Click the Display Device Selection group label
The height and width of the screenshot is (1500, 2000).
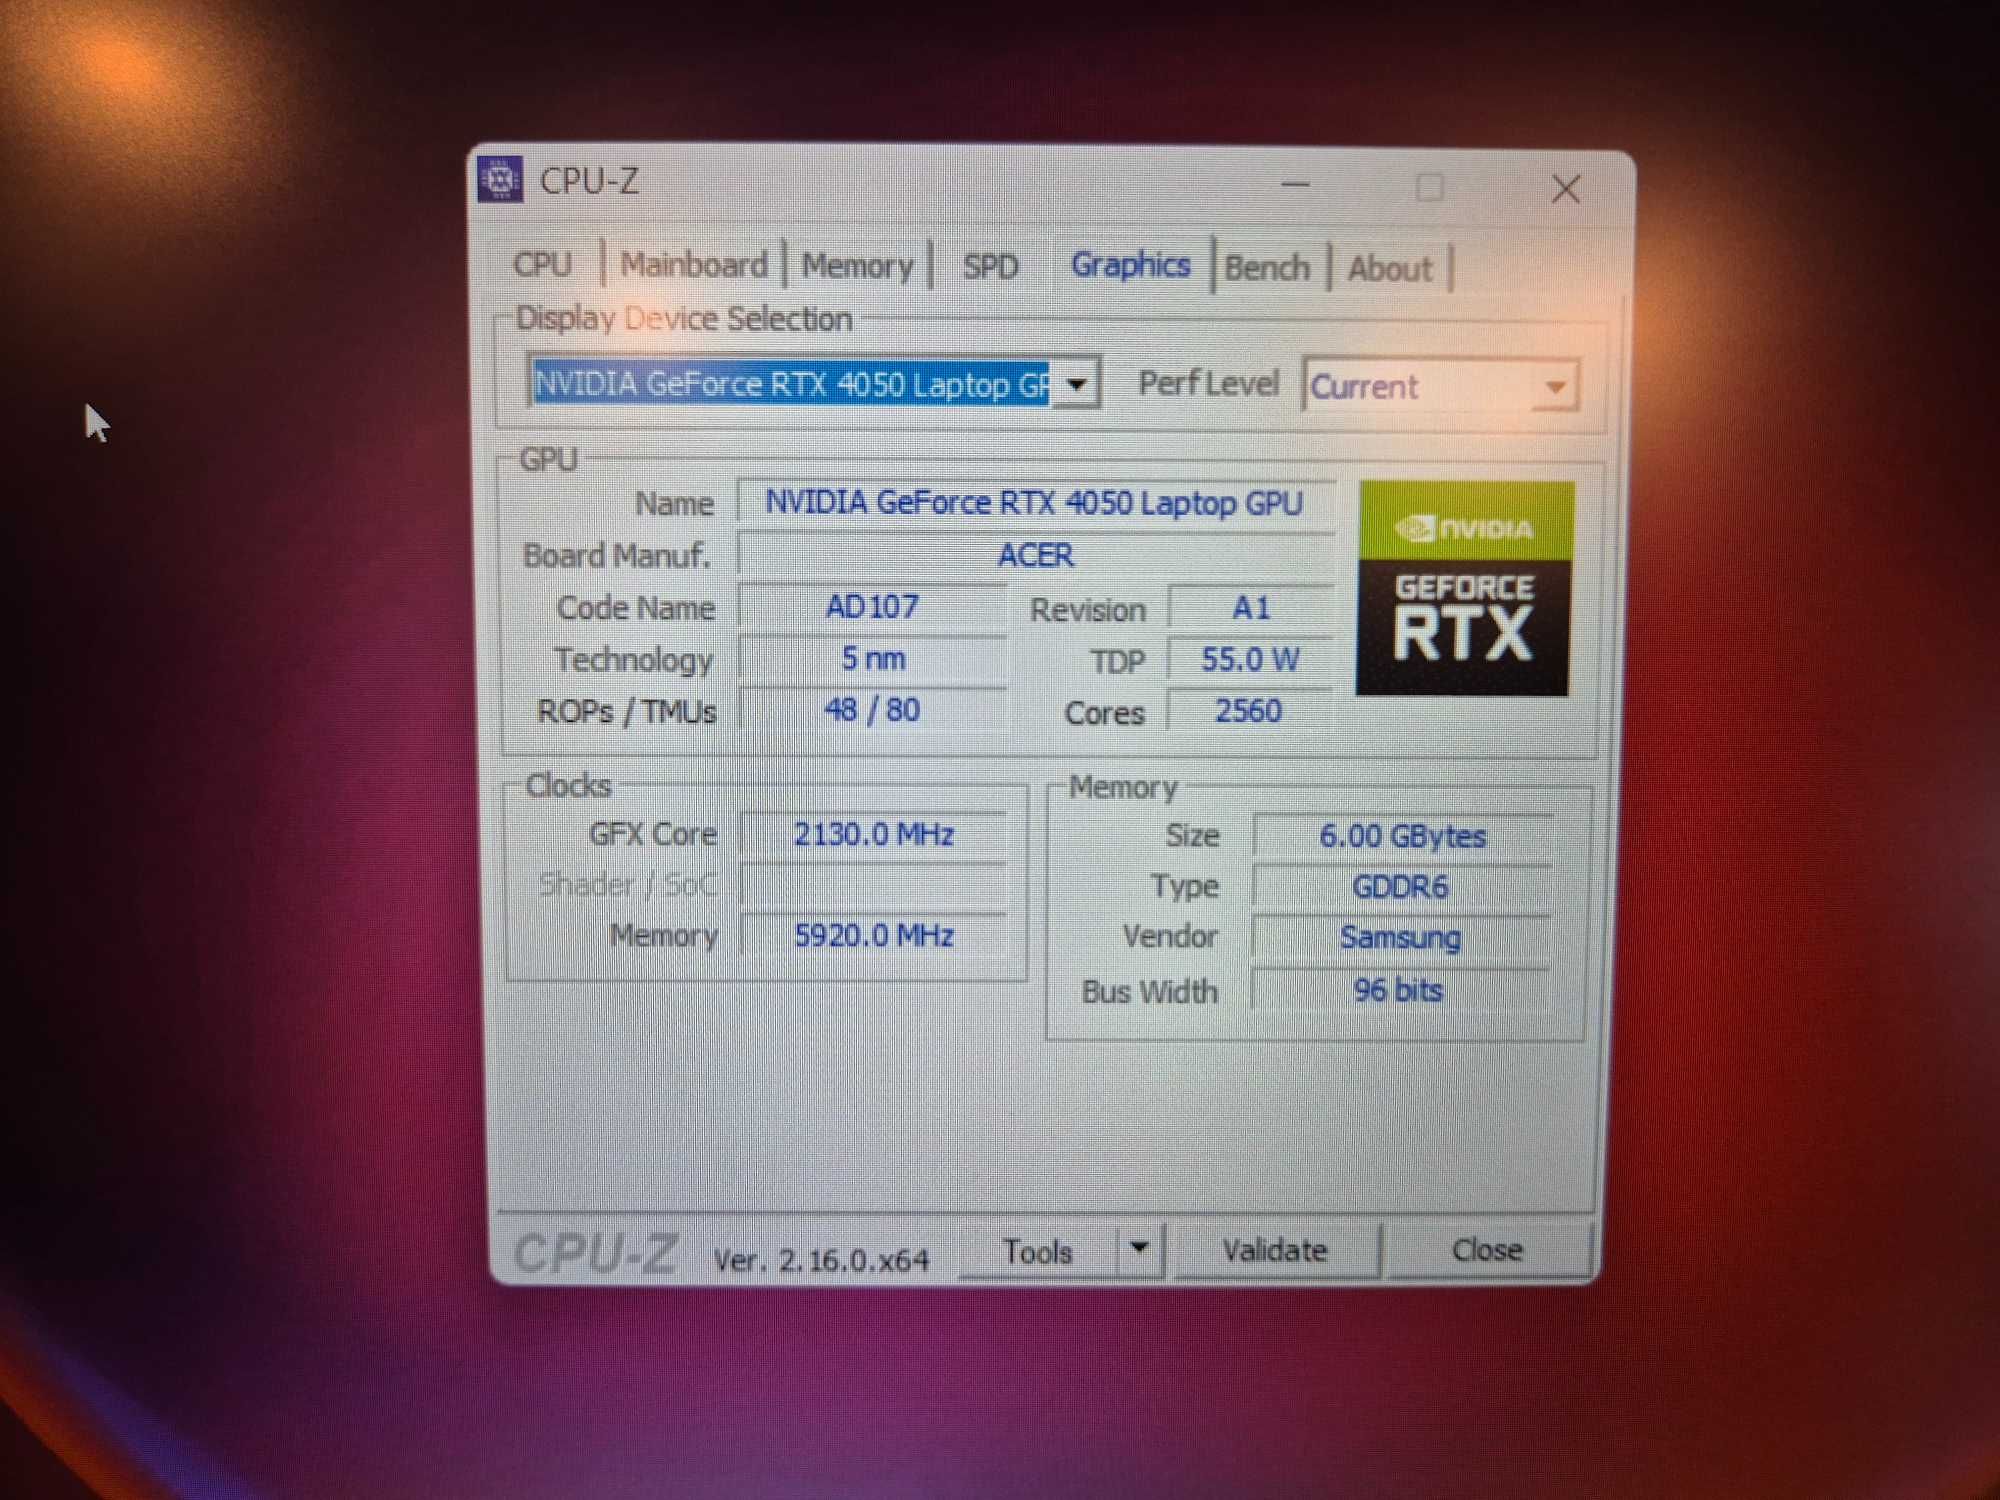(x=684, y=319)
